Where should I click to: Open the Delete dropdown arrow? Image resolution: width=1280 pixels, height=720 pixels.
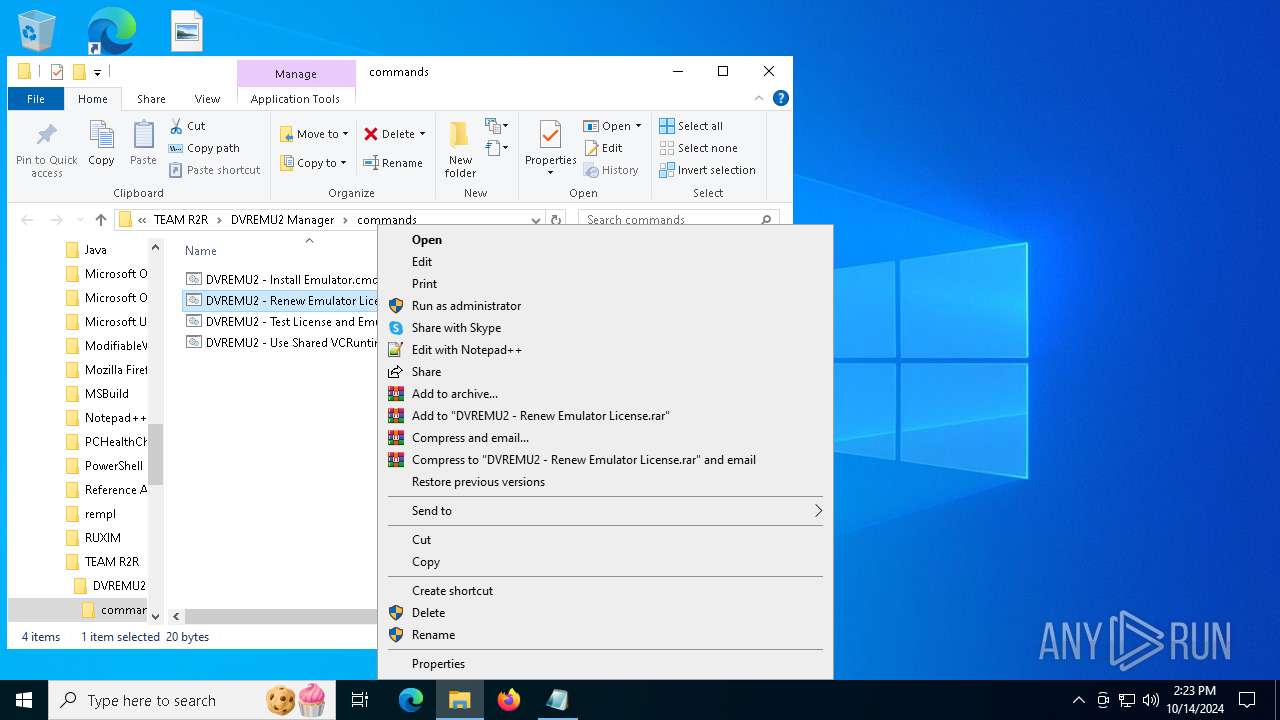422,134
